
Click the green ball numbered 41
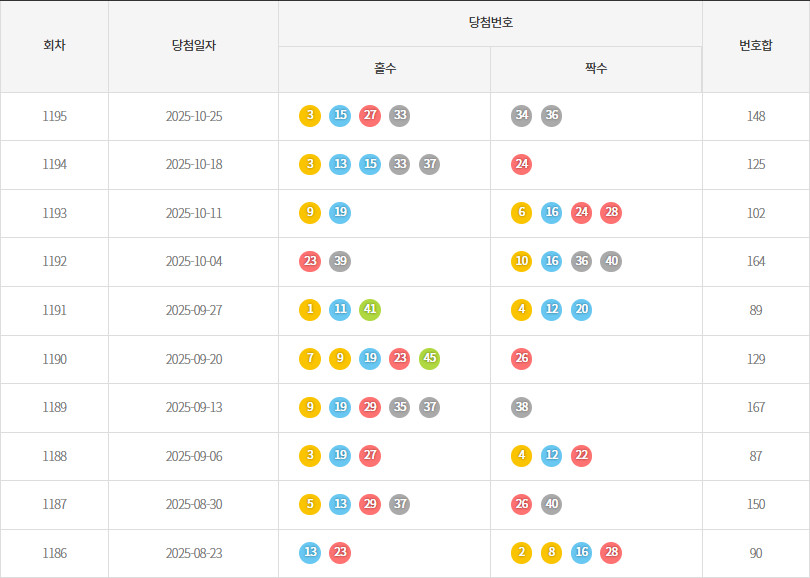(x=370, y=310)
